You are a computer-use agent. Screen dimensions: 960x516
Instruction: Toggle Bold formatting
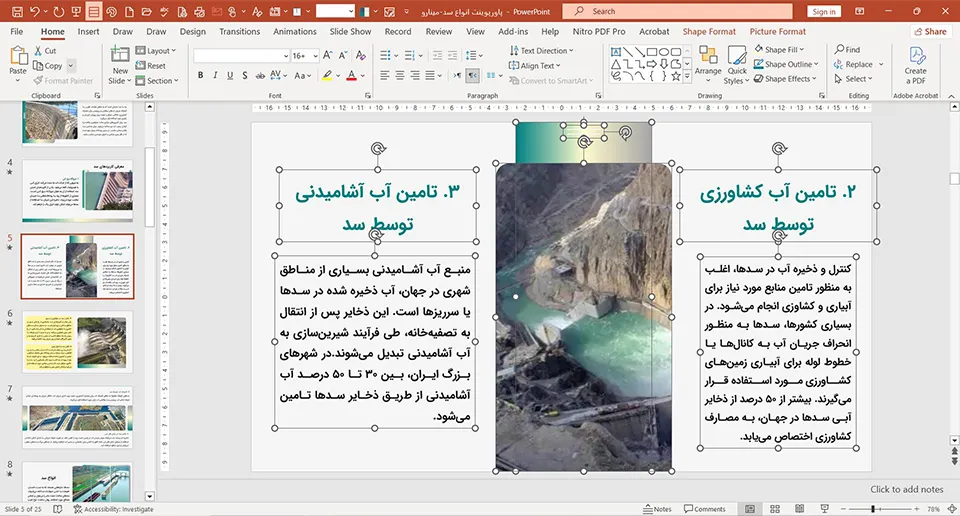(x=200, y=75)
